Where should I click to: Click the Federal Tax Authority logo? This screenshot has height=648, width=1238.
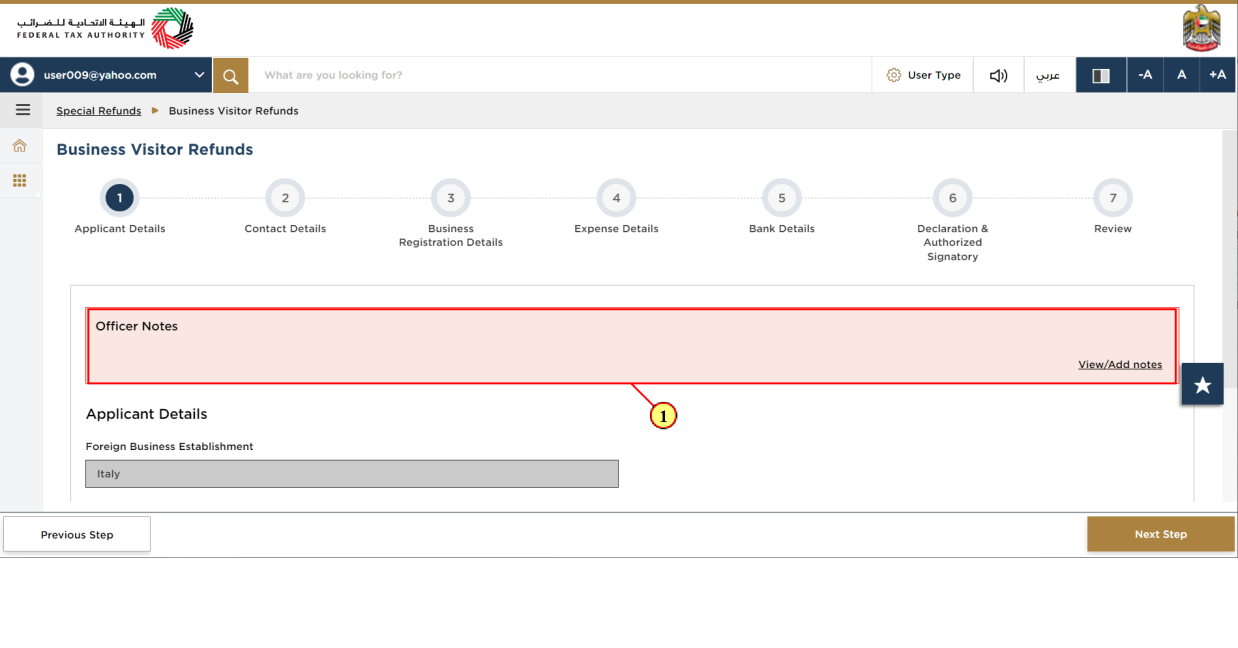coord(106,29)
